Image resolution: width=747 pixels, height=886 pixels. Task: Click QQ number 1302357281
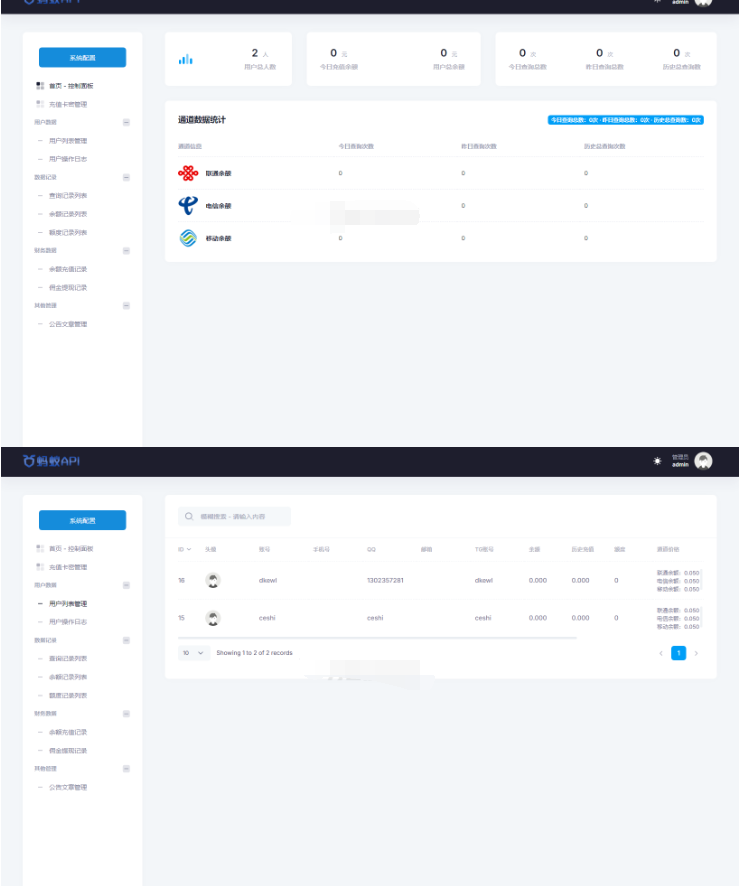tap(385, 580)
